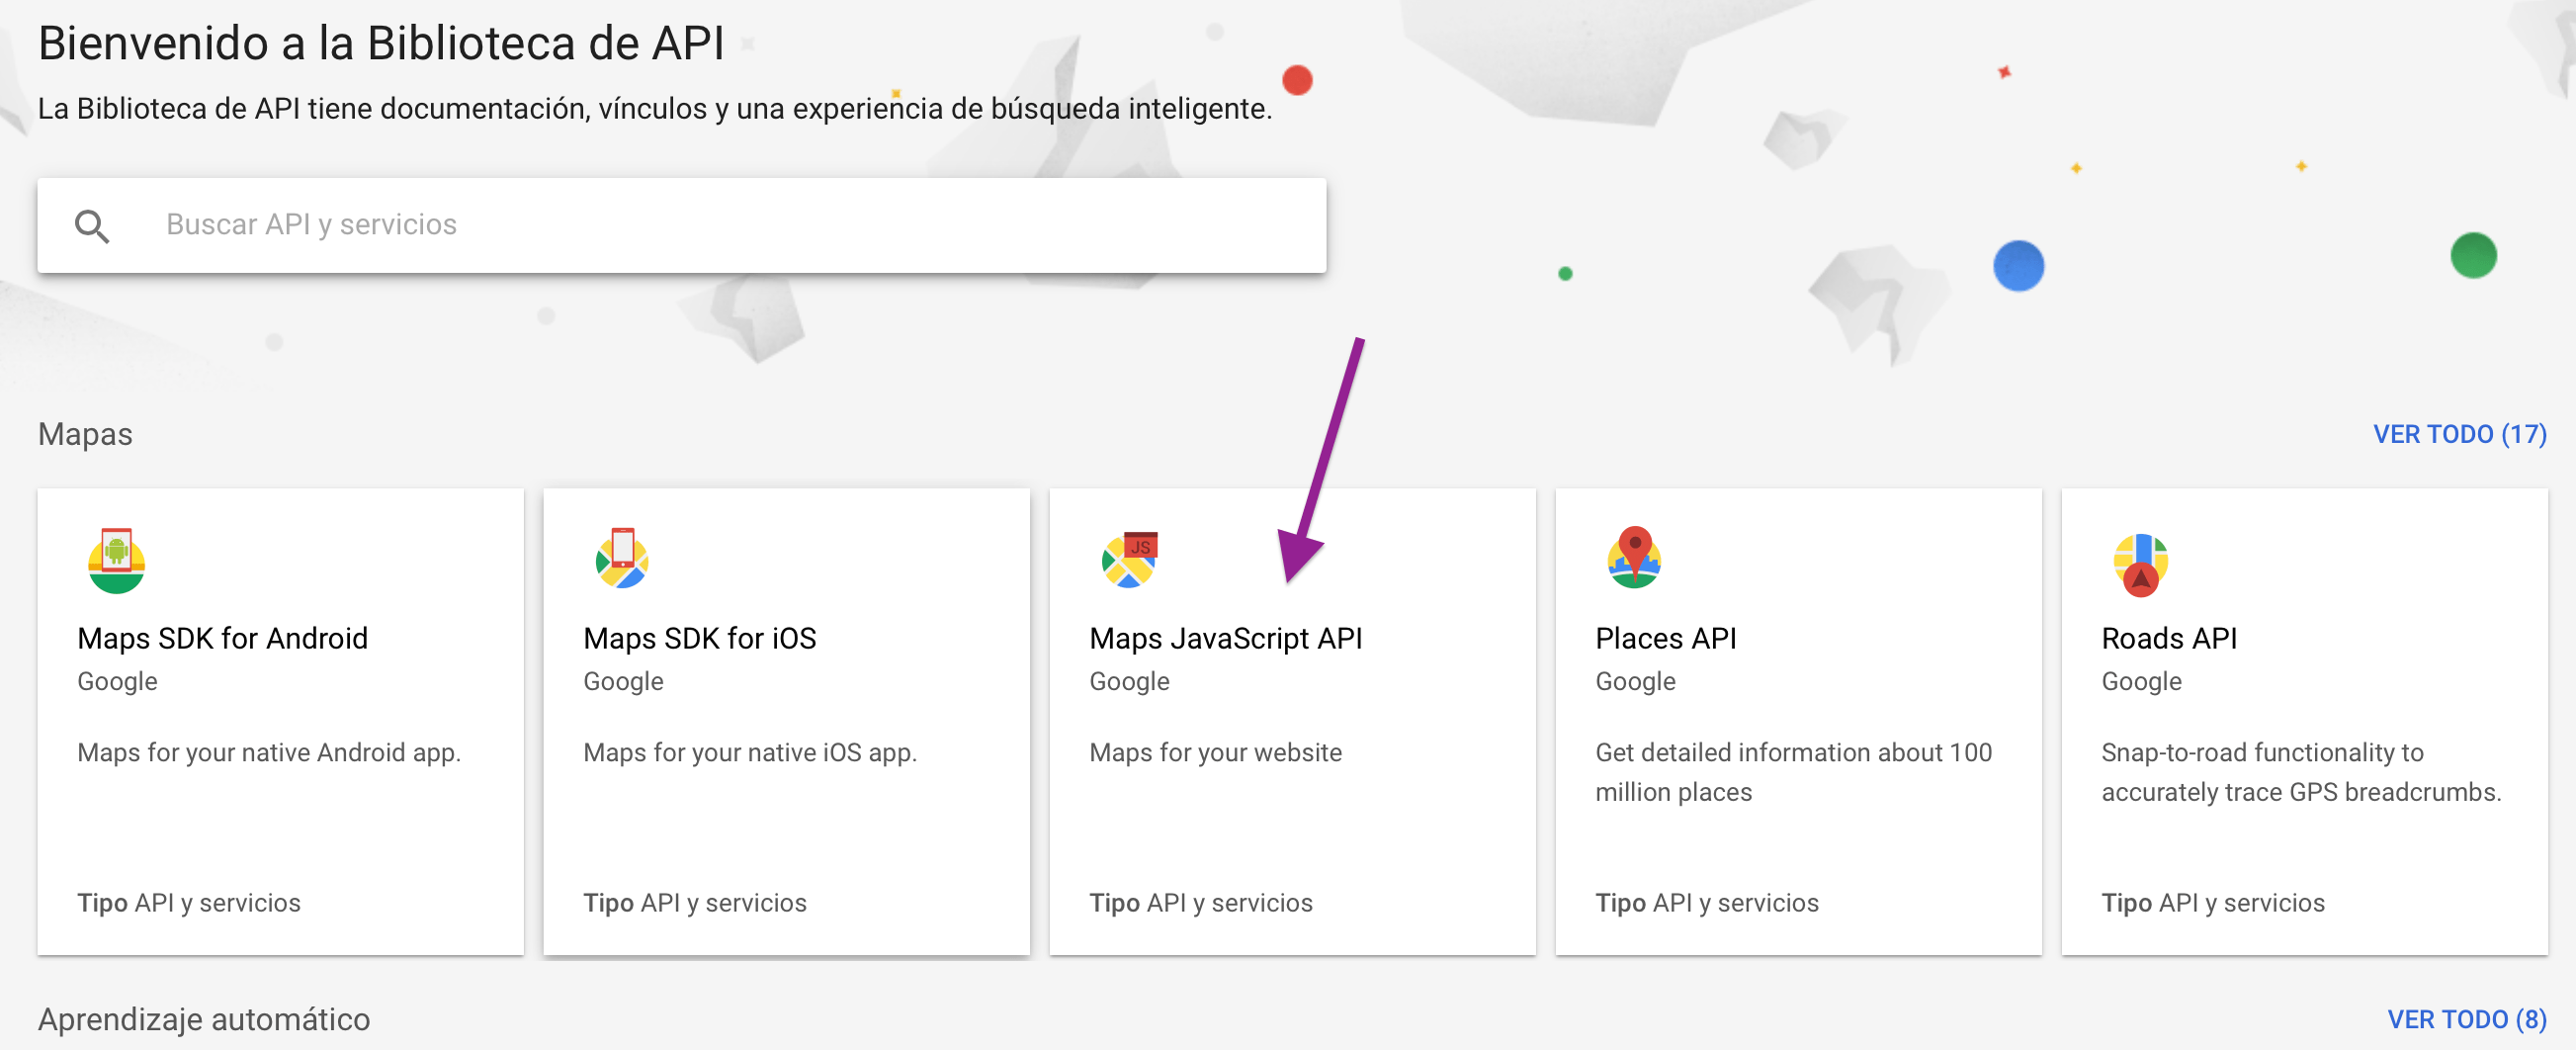Click "Maps for your native Android app." text
The height and width of the screenshot is (1050, 2576).
269,752
